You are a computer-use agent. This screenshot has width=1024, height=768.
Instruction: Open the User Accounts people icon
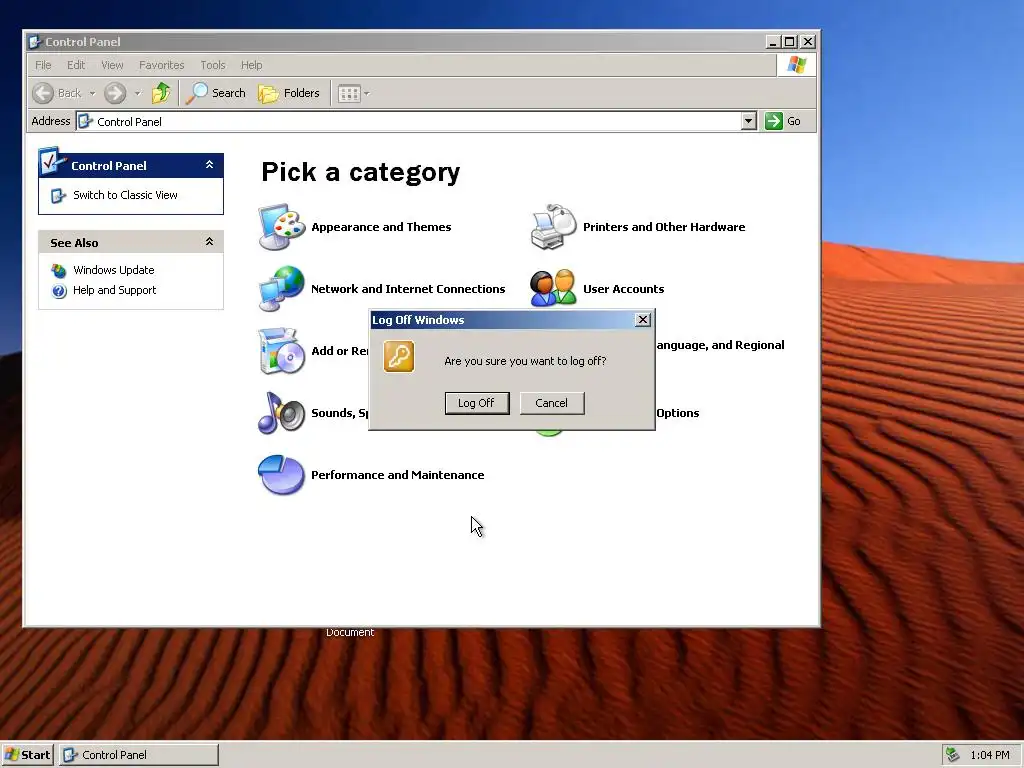tap(554, 289)
